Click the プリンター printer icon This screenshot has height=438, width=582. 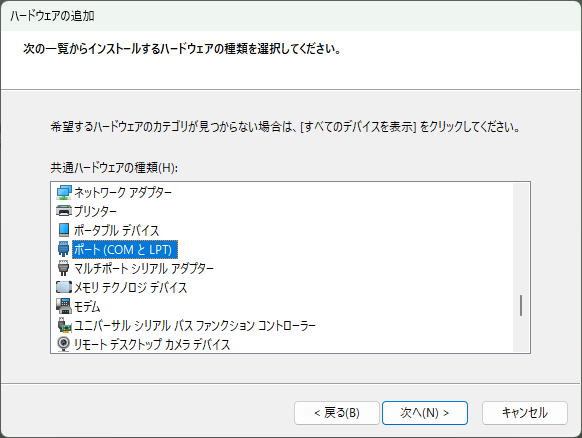(x=63, y=211)
